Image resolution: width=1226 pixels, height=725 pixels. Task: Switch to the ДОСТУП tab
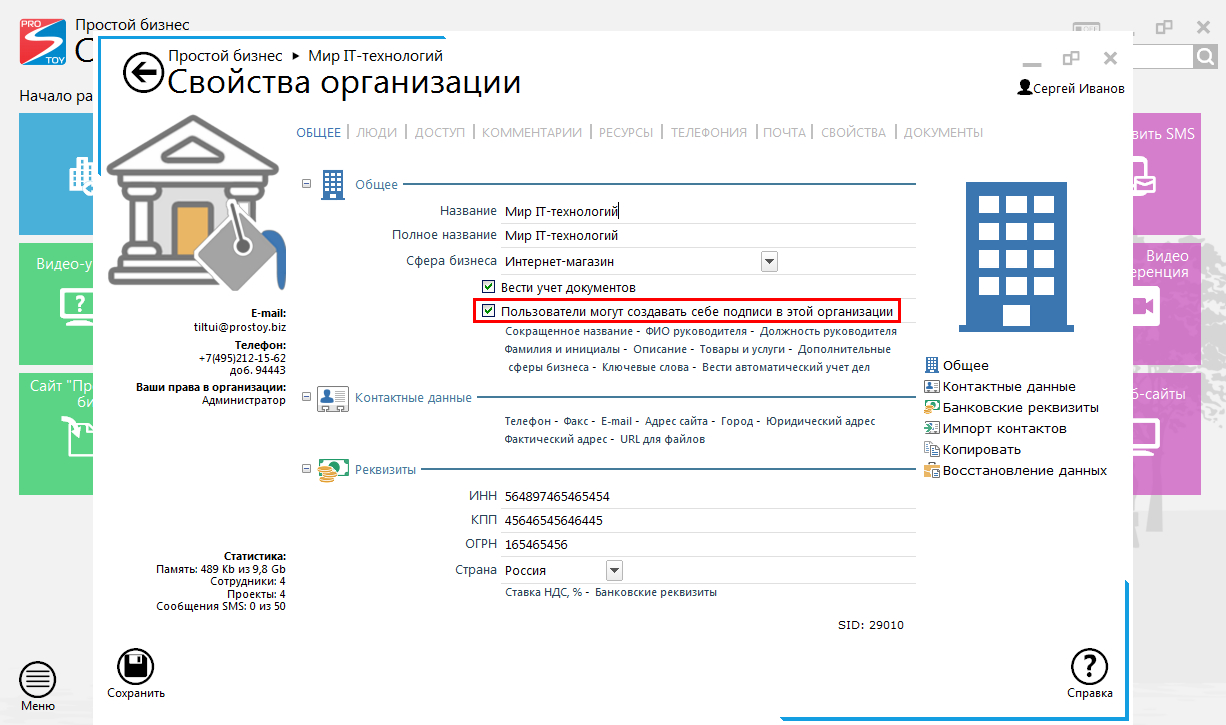click(440, 132)
